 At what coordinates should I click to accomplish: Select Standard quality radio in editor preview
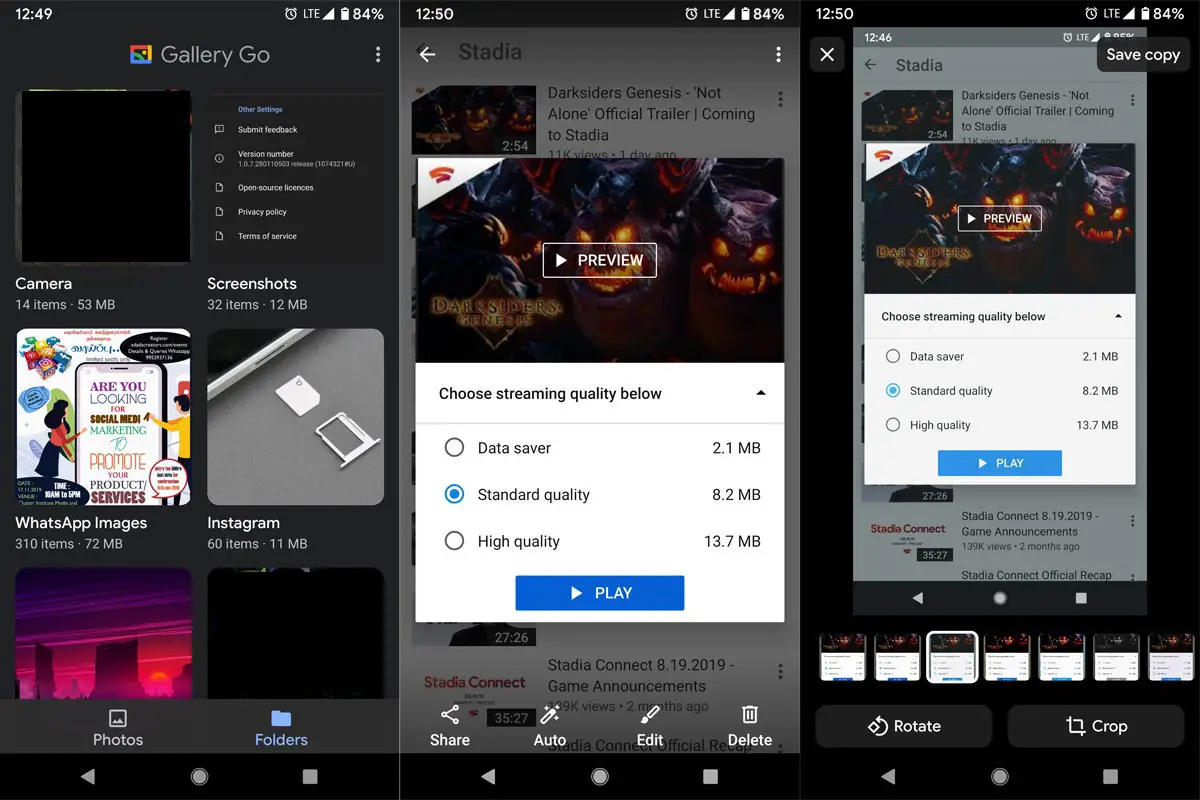(893, 390)
